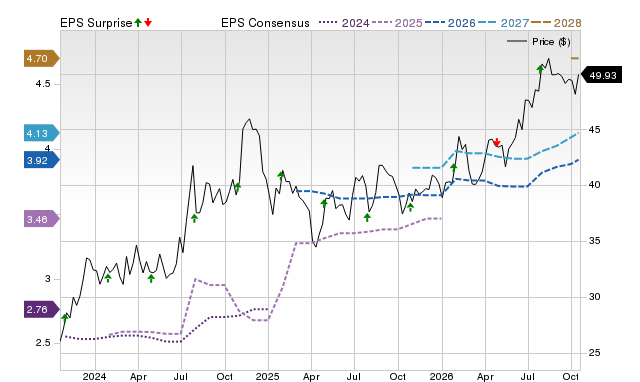This screenshot has height=382, width=640.
Task: Pick the green surprise arrow for November 2024
Action: (238, 188)
